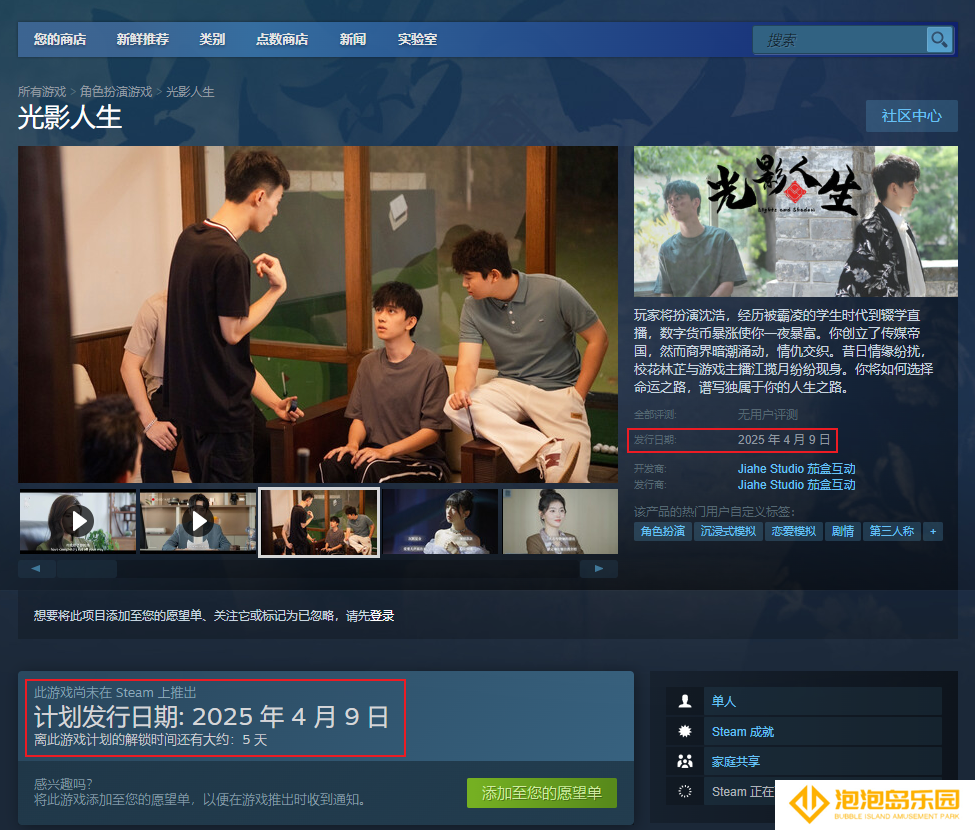The image size is (975, 830).
Task: Open the 类别 menu
Action: tap(212, 40)
